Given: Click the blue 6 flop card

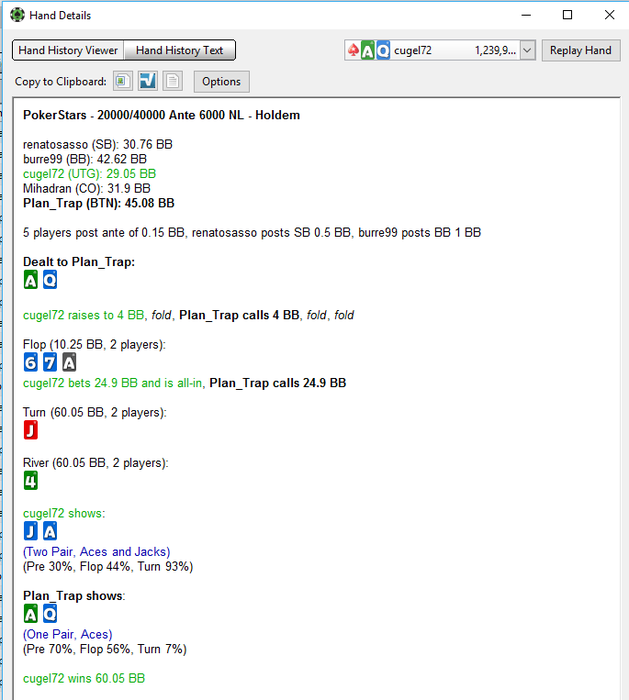Looking at the screenshot, I should [x=31, y=362].
